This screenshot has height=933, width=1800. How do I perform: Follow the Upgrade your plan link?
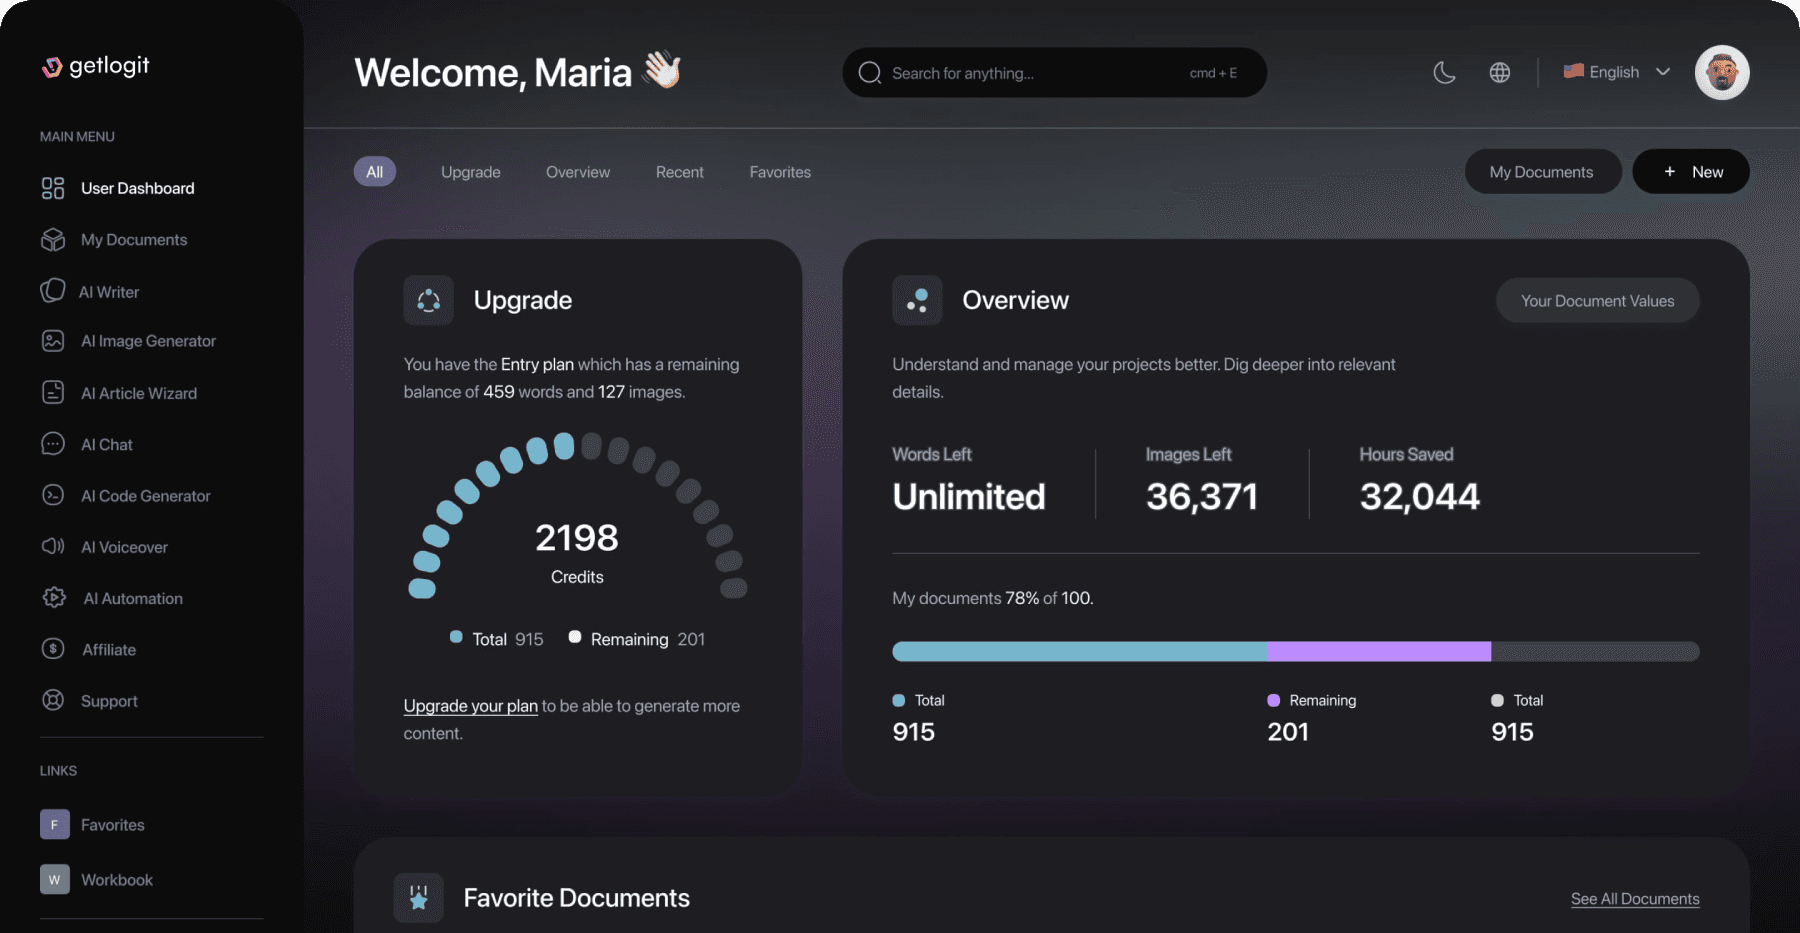tap(471, 705)
